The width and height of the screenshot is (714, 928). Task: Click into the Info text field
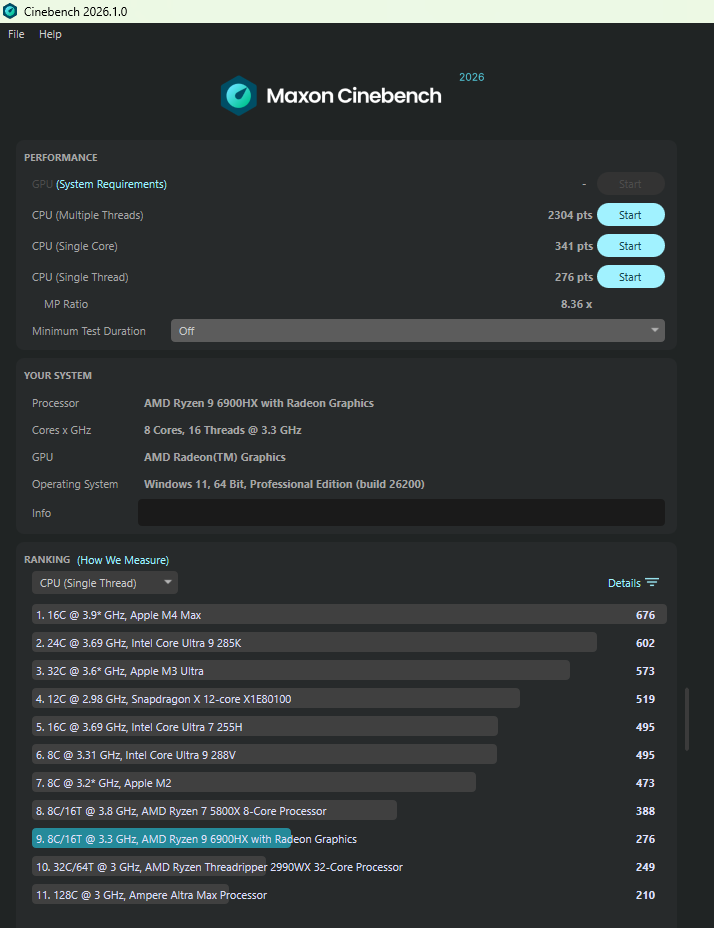(x=401, y=513)
